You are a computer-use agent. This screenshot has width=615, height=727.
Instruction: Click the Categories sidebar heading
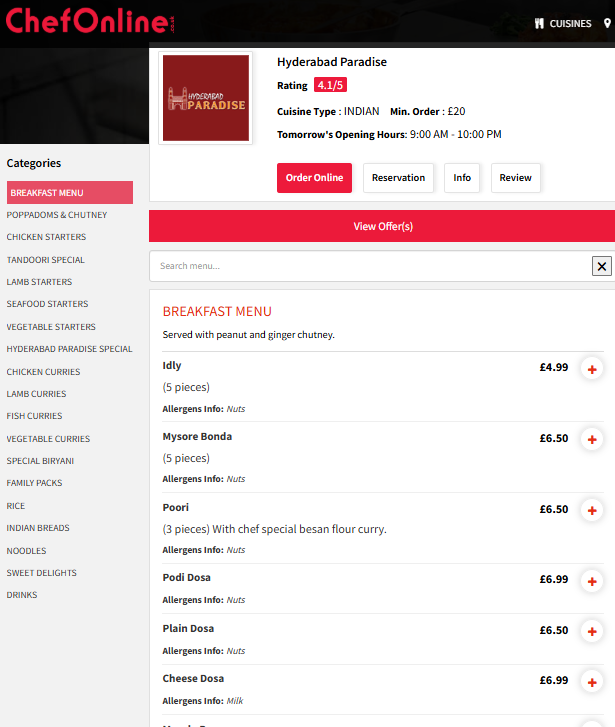click(33, 163)
